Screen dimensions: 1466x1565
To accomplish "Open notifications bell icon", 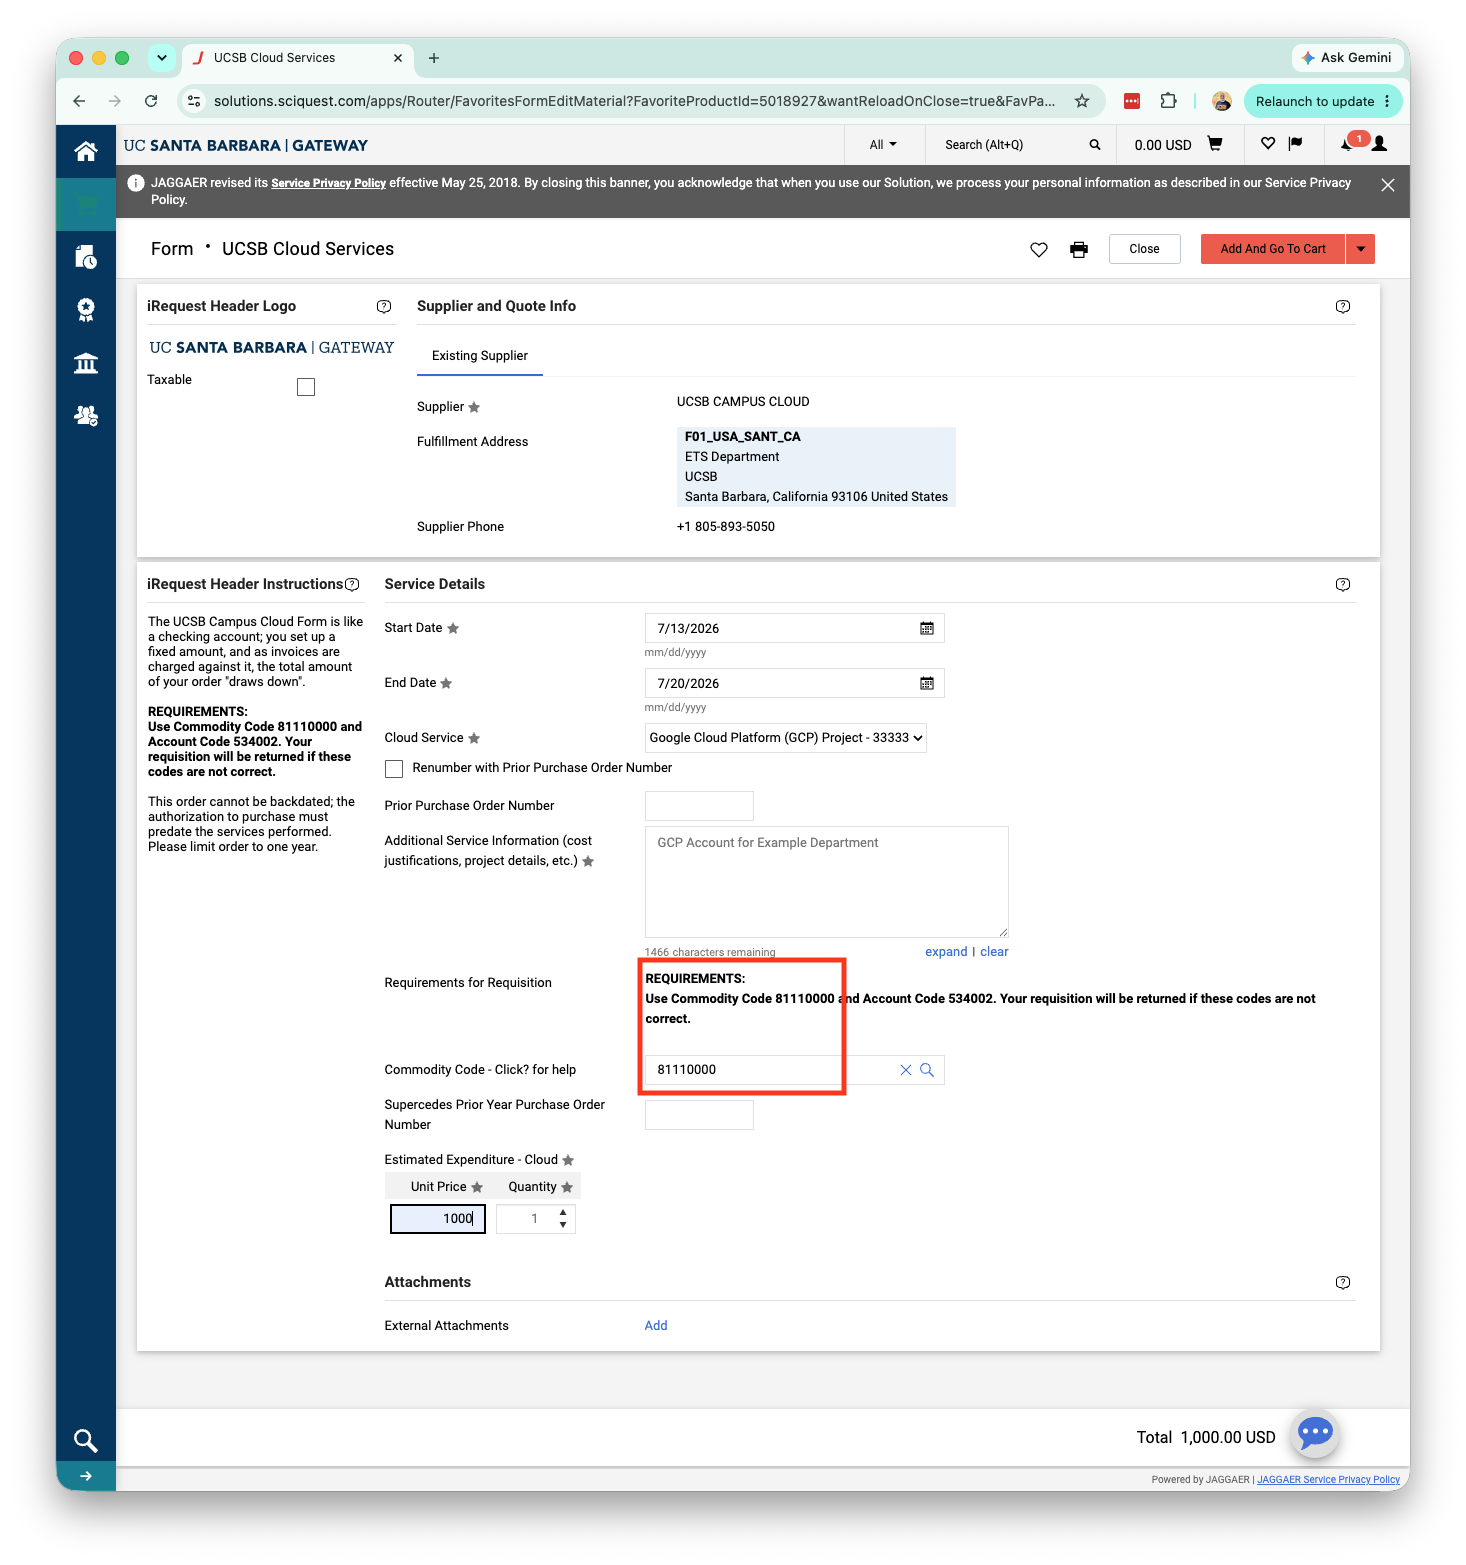I will pyautogui.click(x=1347, y=144).
